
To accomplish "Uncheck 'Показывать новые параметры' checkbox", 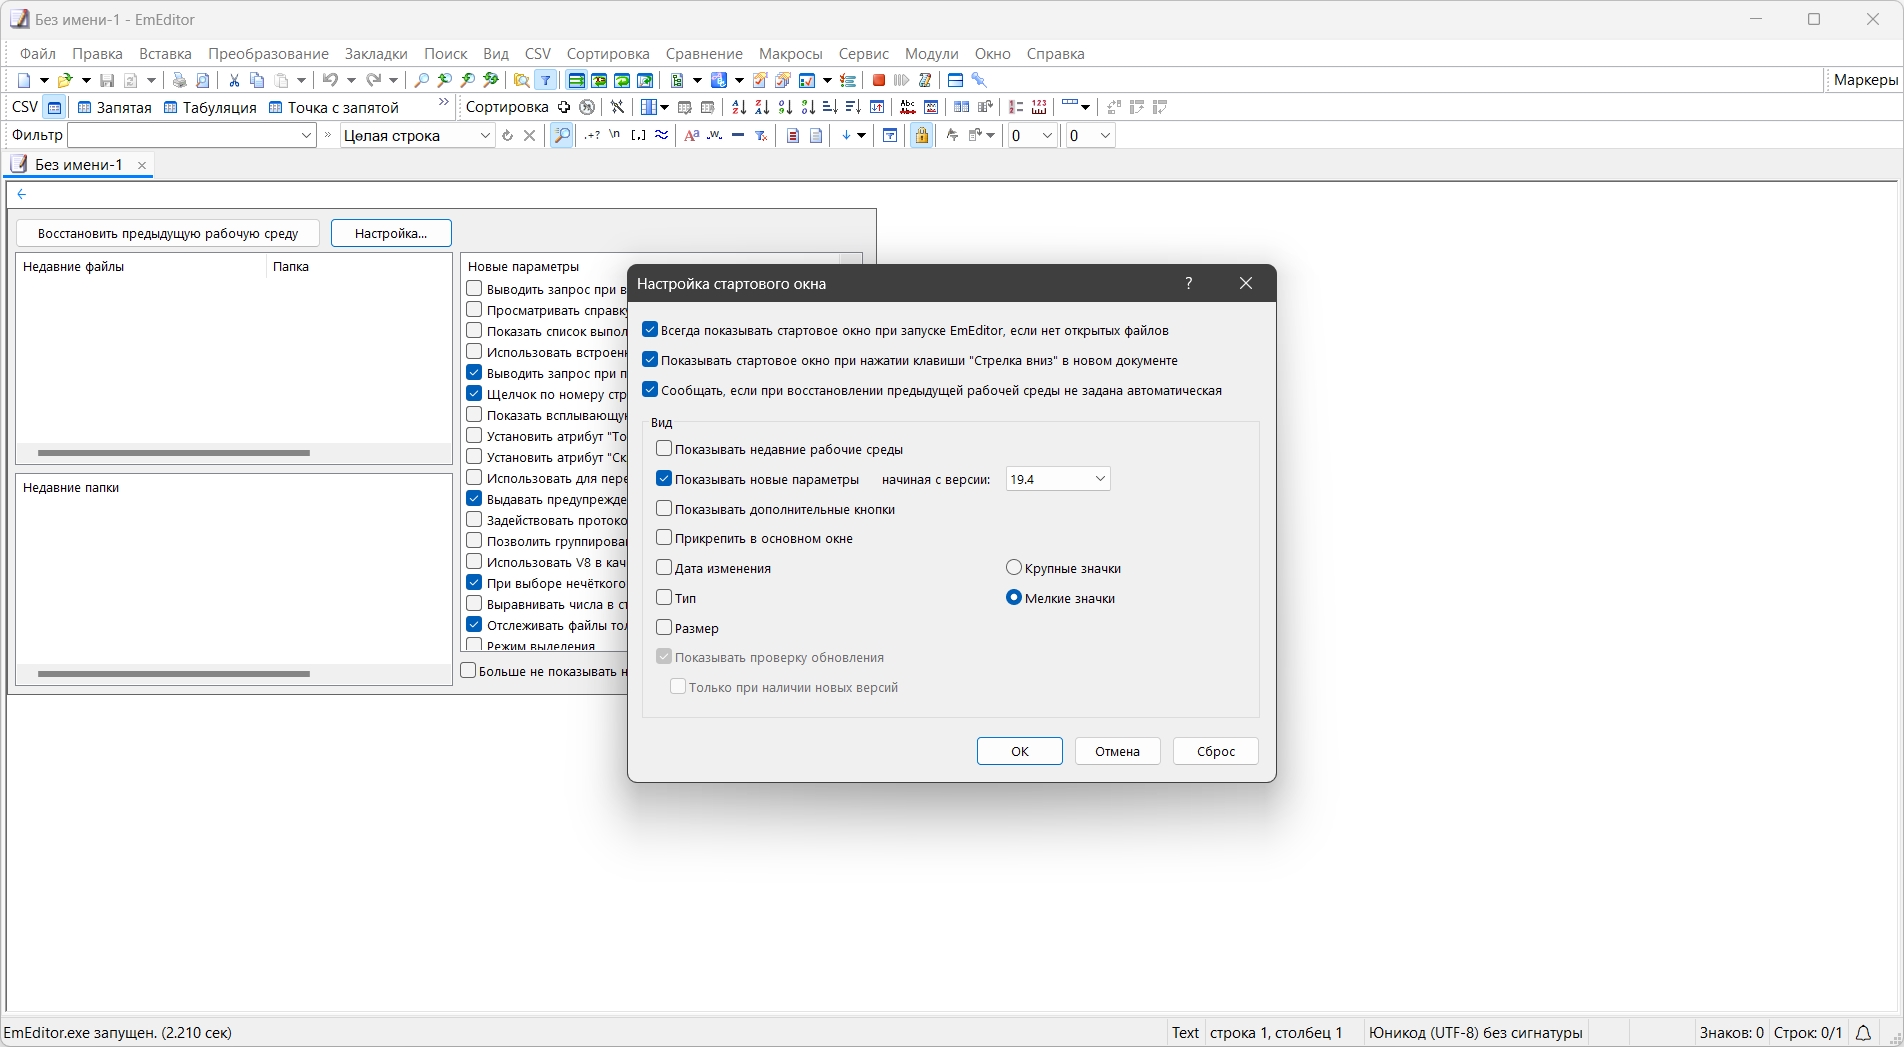I will [664, 479].
